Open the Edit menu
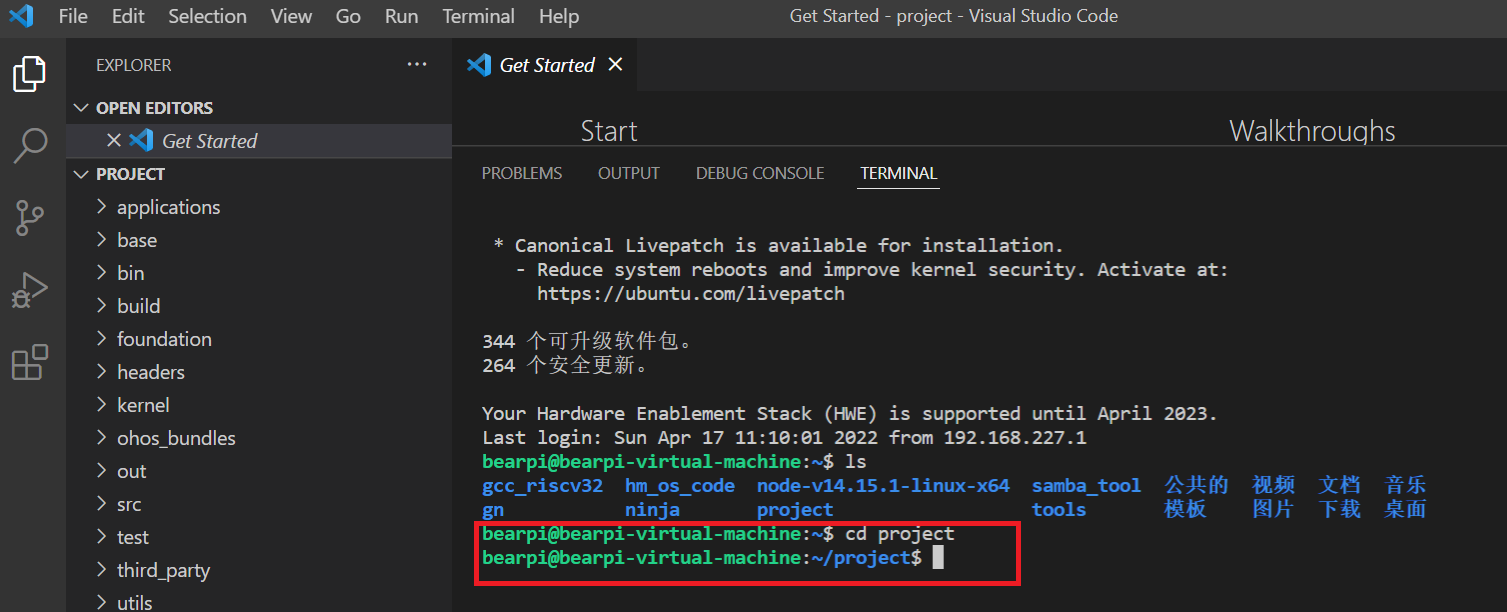 click(128, 16)
